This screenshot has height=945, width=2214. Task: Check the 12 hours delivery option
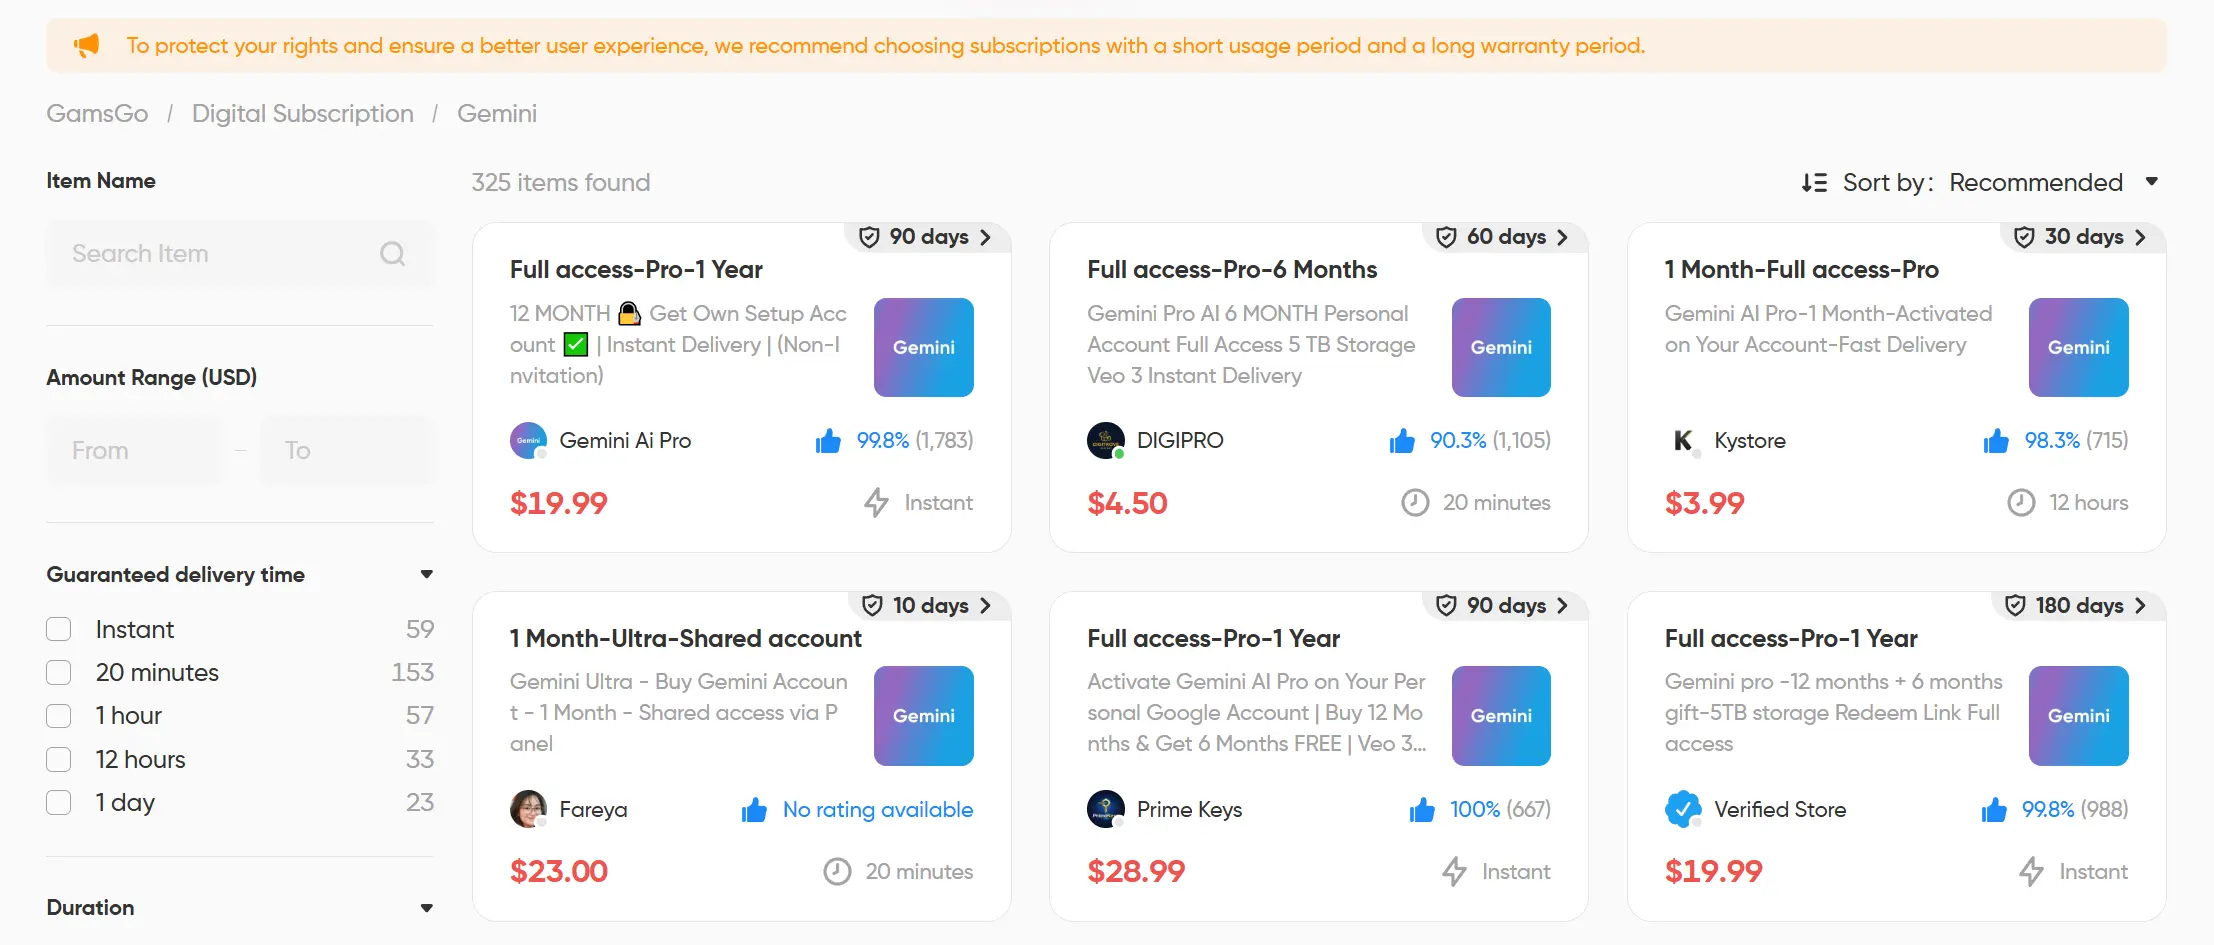pyautogui.click(x=59, y=760)
